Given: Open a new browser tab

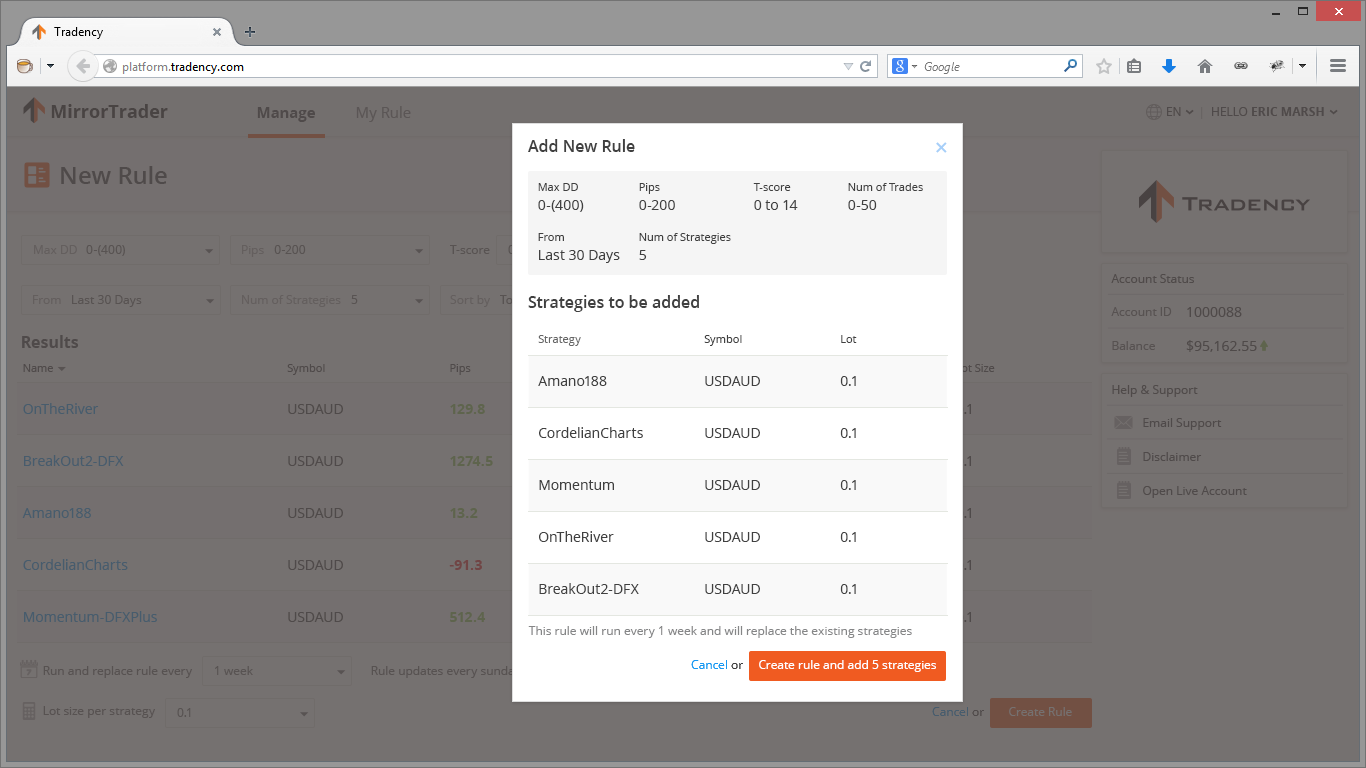Looking at the screenshot, I should [x=250, y=32].
